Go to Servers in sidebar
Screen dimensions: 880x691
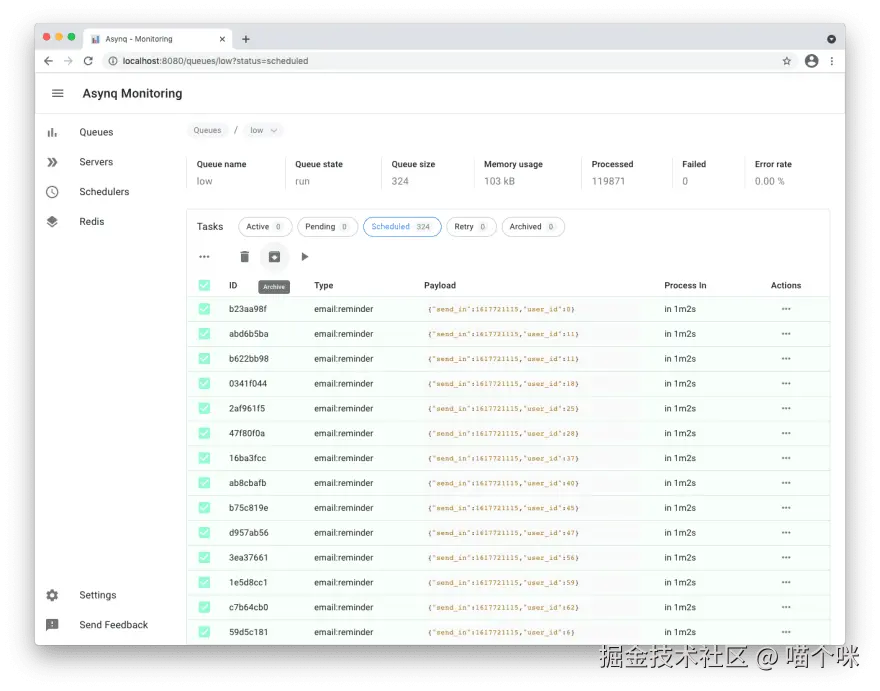(x=96, y=162)
